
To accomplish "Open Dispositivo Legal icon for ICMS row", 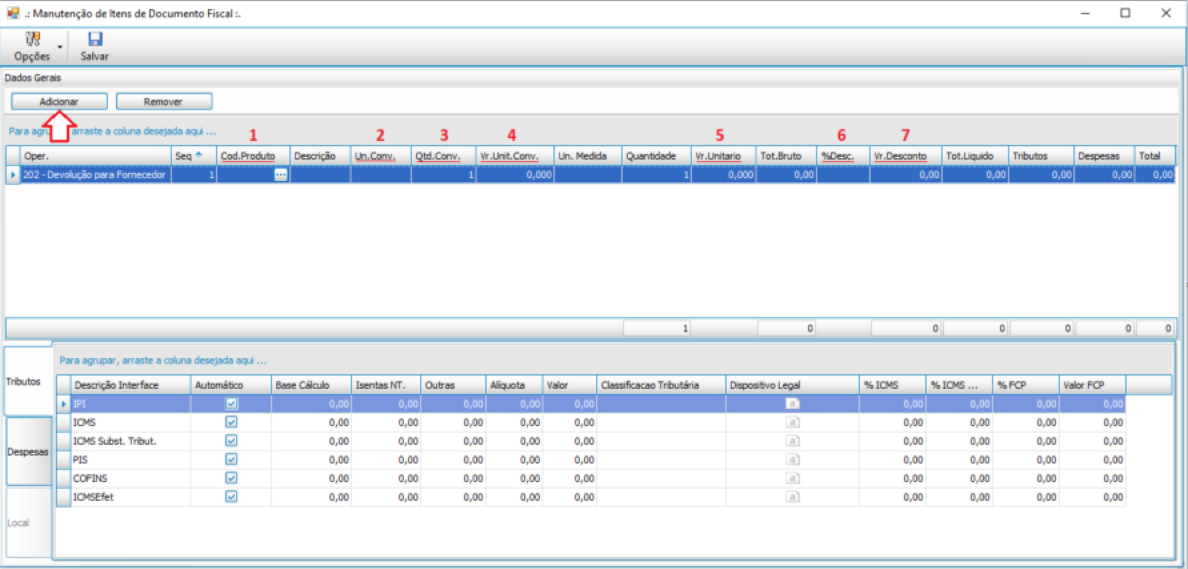I will point(793,422).
